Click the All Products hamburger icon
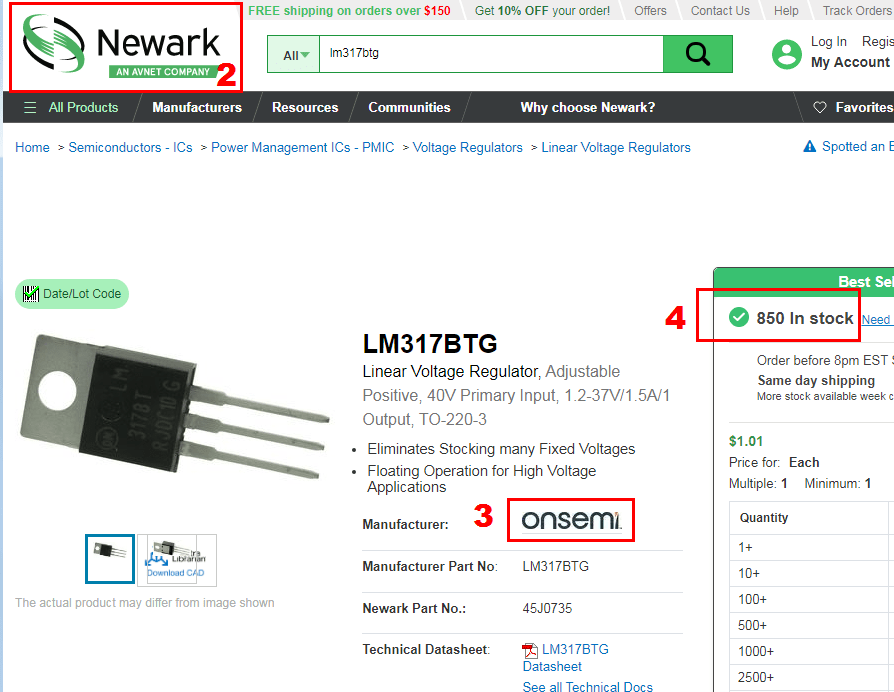Viewport: 894px width, 692px height. click(30, 107)
